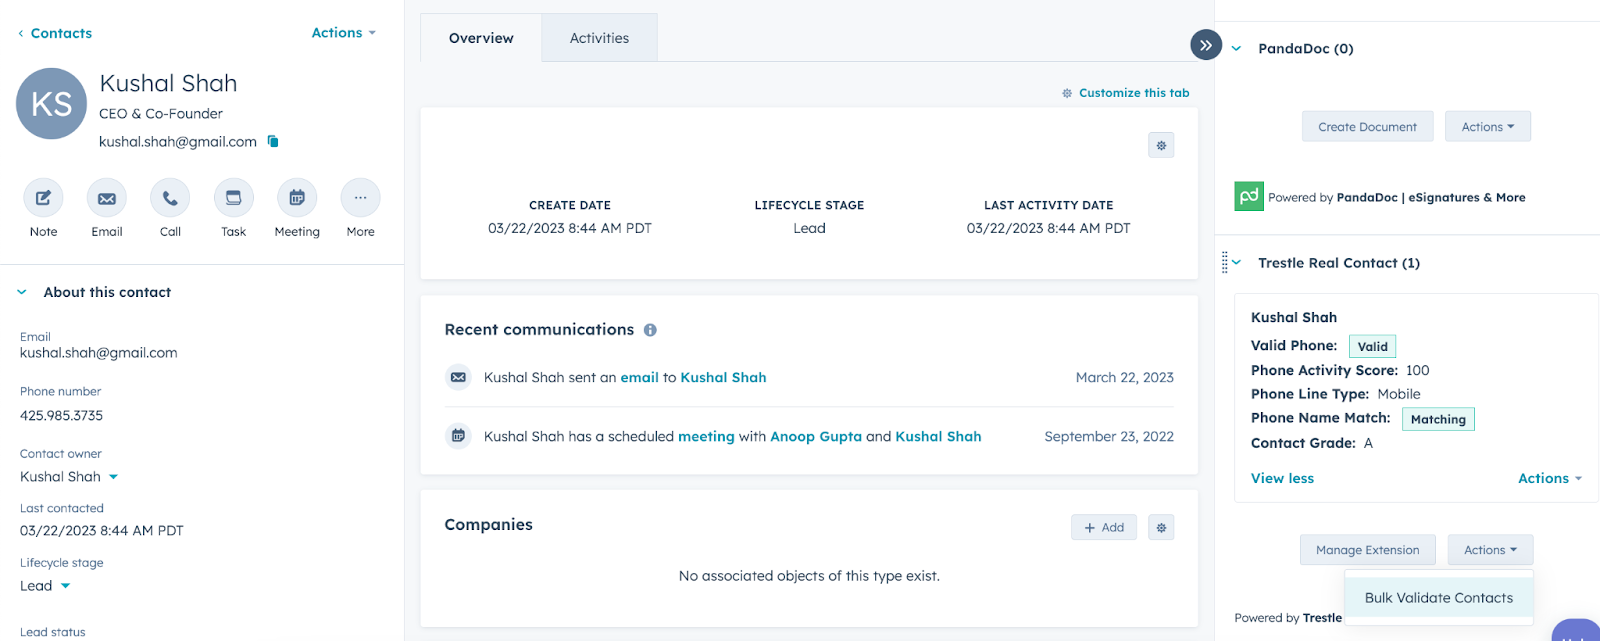Click the Phone number field
The width and height of the screenshot is (1600, 641).
(62, 416)
